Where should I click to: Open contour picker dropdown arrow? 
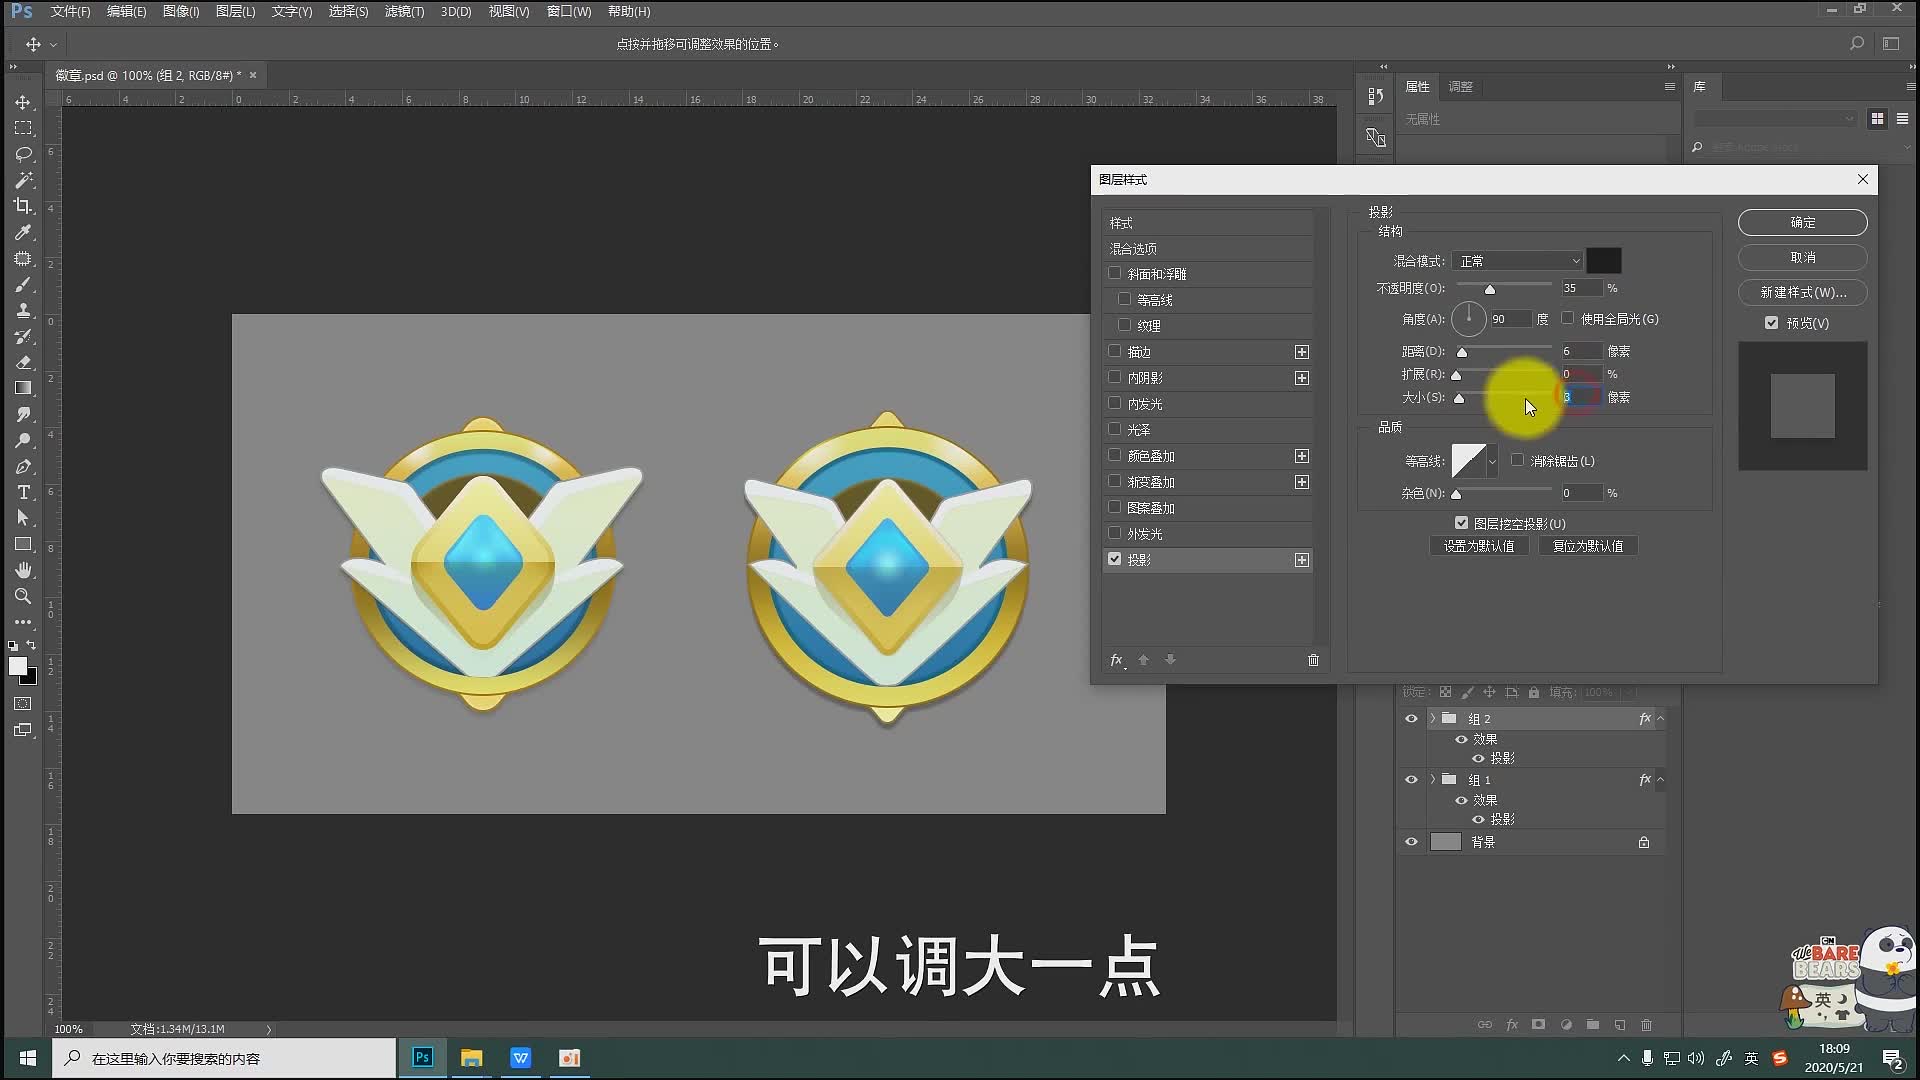click(x=1492, y=461)
